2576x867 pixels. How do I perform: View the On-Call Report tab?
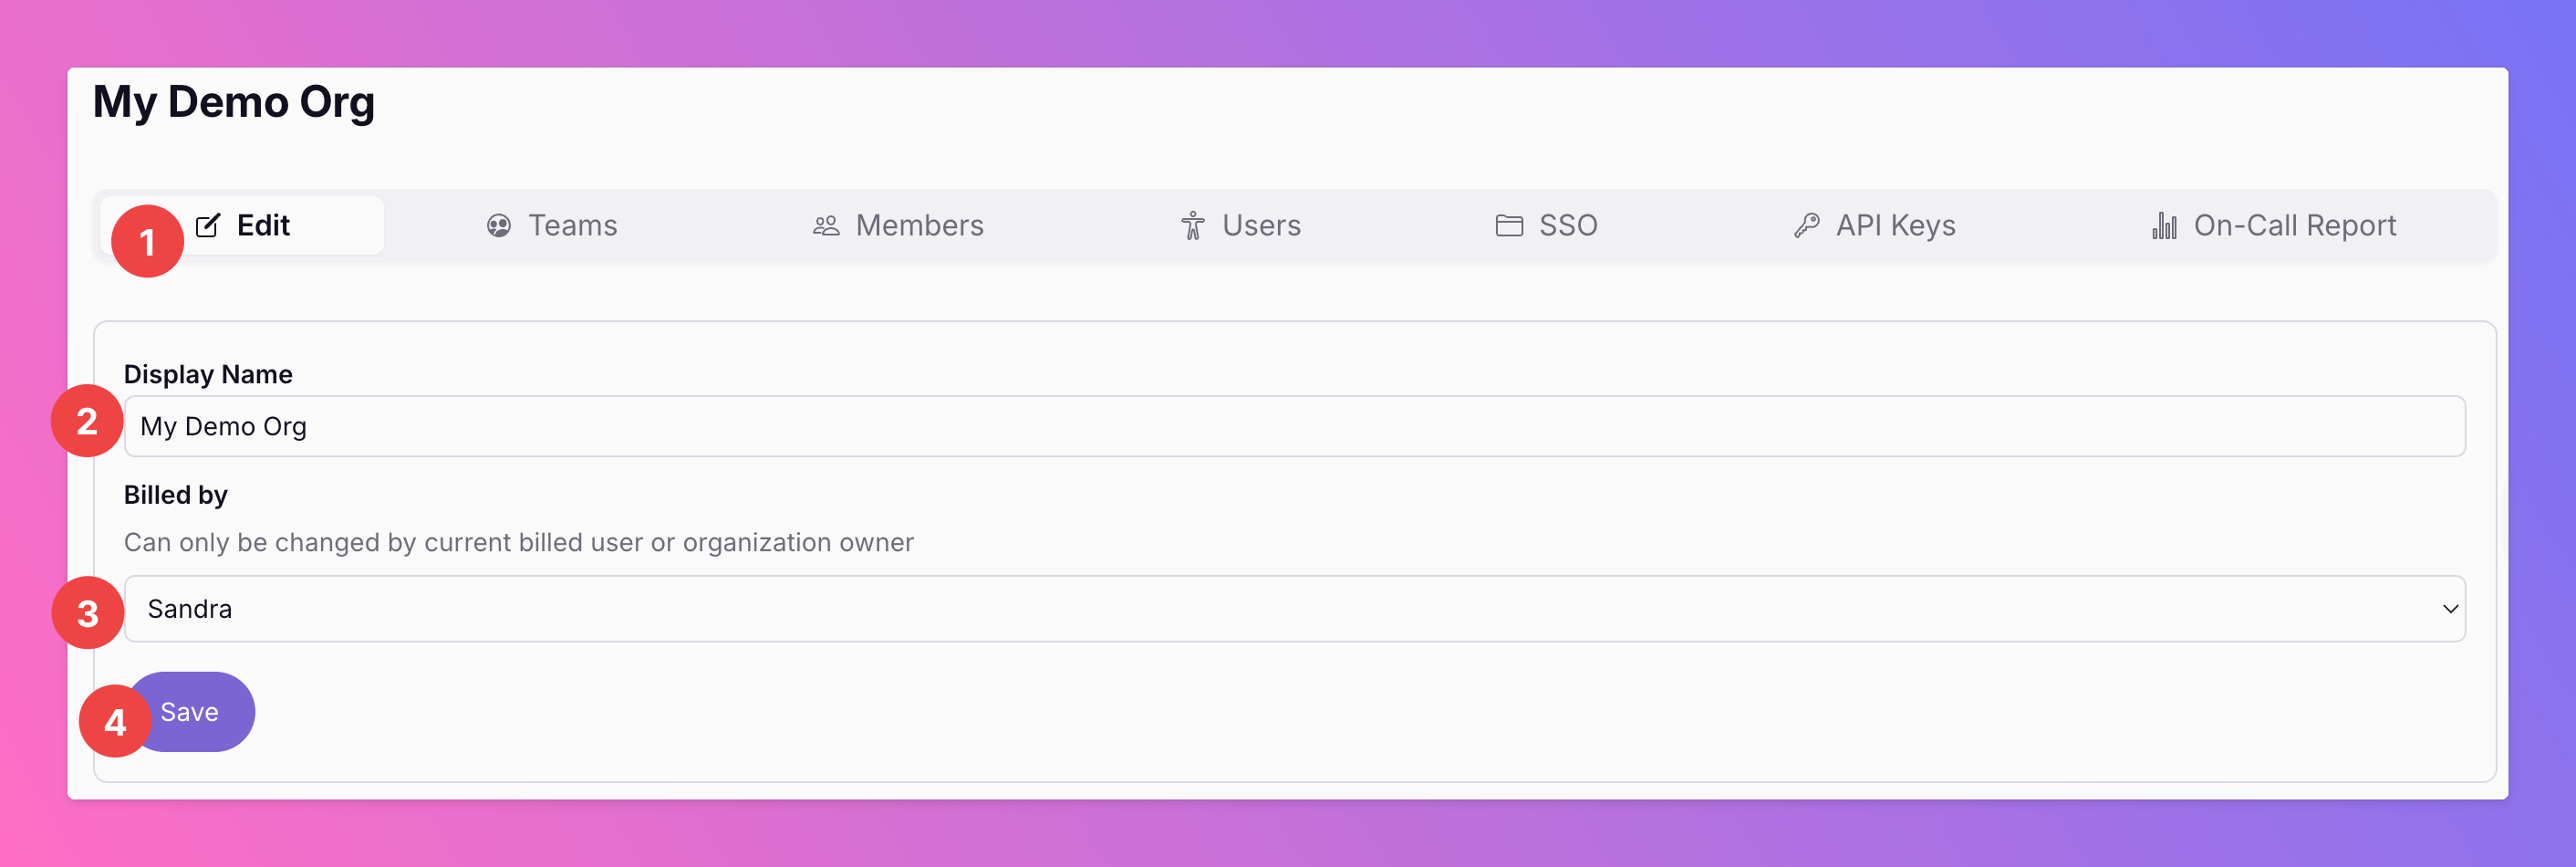point(2274,226)
